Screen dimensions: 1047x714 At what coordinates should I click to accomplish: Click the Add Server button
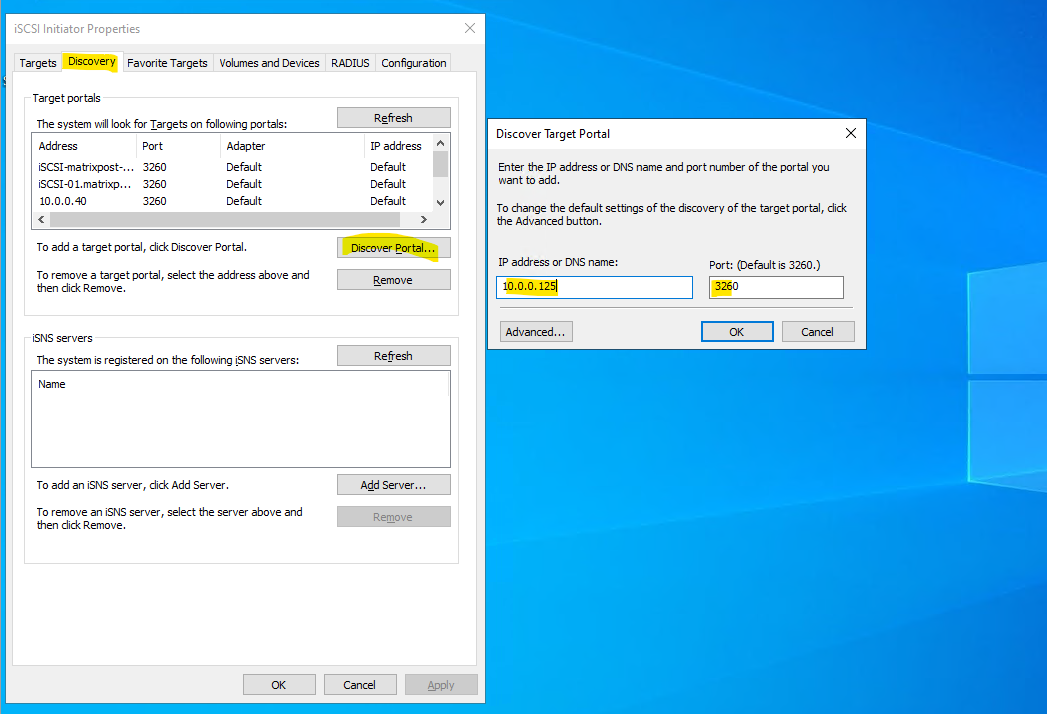(x=393, y=485)
